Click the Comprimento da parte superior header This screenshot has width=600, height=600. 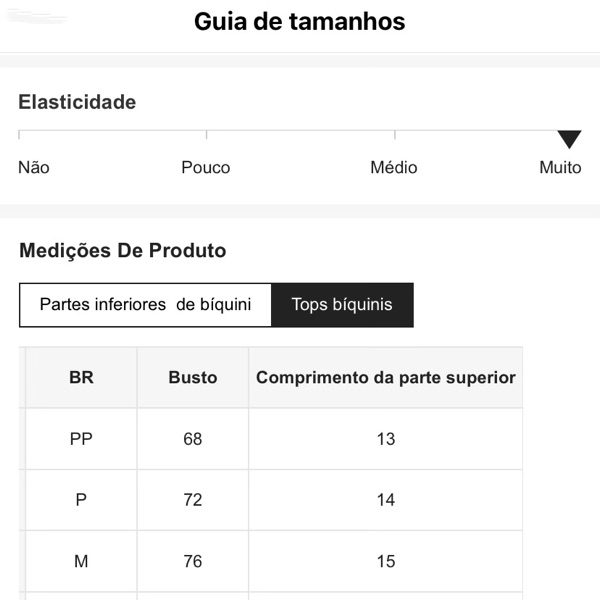(386, 377)
